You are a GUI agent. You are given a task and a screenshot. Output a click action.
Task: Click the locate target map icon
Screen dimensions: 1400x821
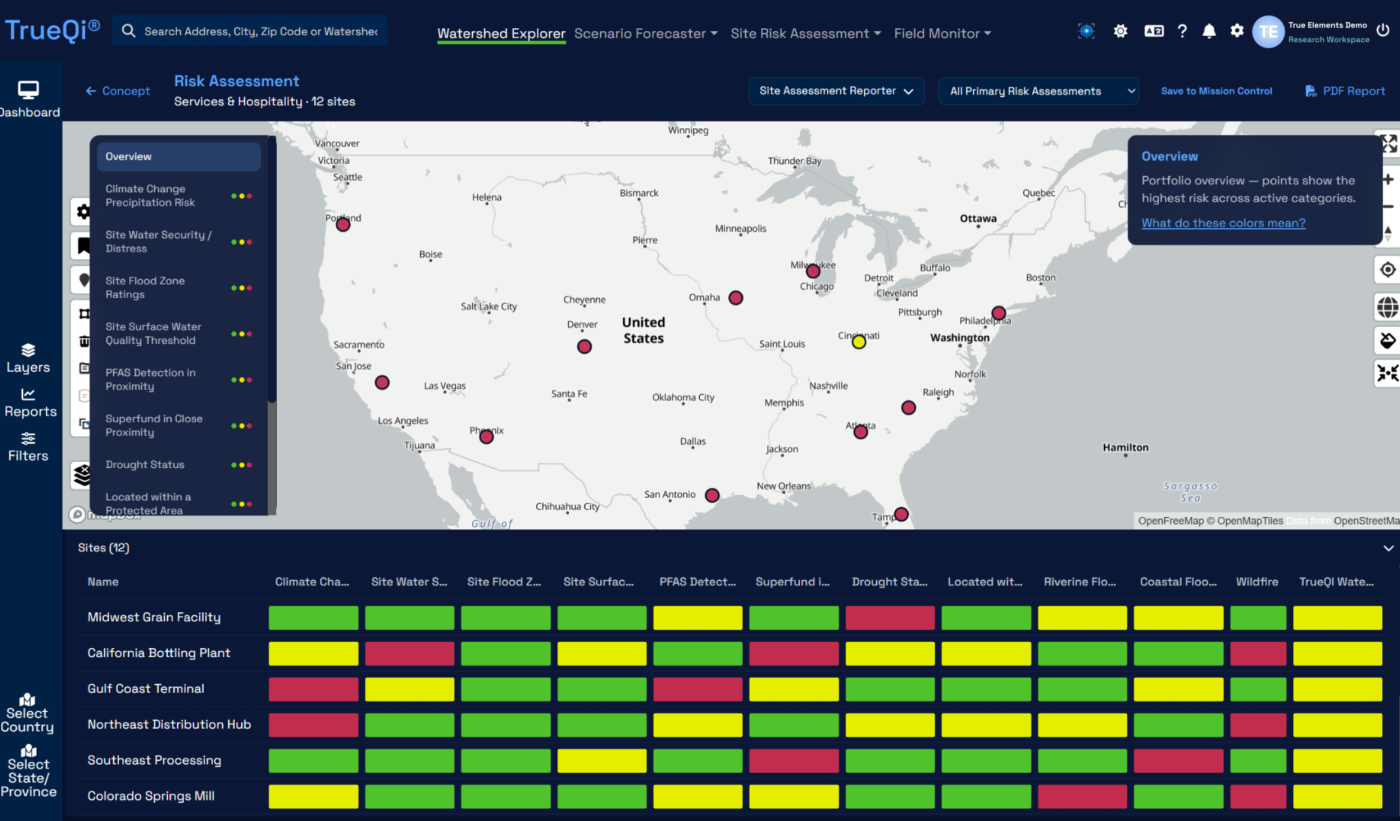[x=1388, y=270]
